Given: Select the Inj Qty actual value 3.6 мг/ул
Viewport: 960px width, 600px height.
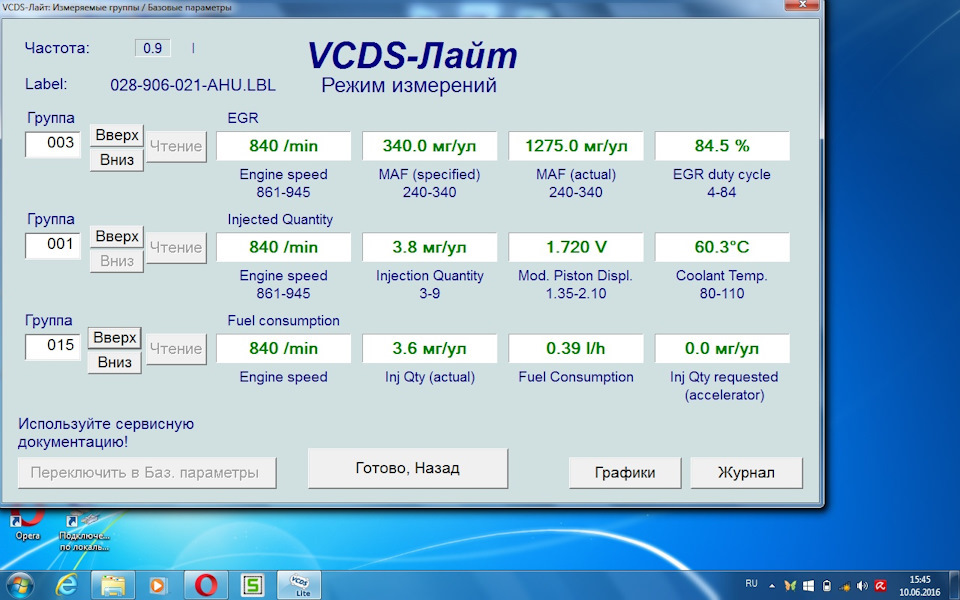Looking at the screenshot, I should pyautogui.click(x=429, y=348).
